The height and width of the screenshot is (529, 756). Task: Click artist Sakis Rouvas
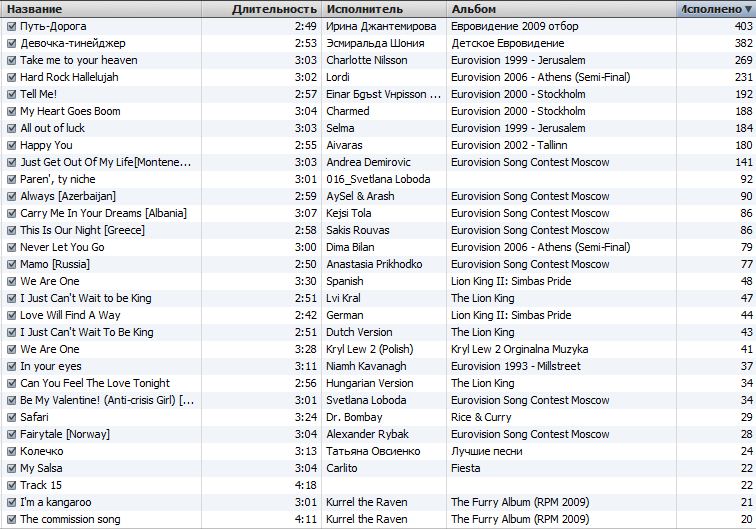[358, 230]
